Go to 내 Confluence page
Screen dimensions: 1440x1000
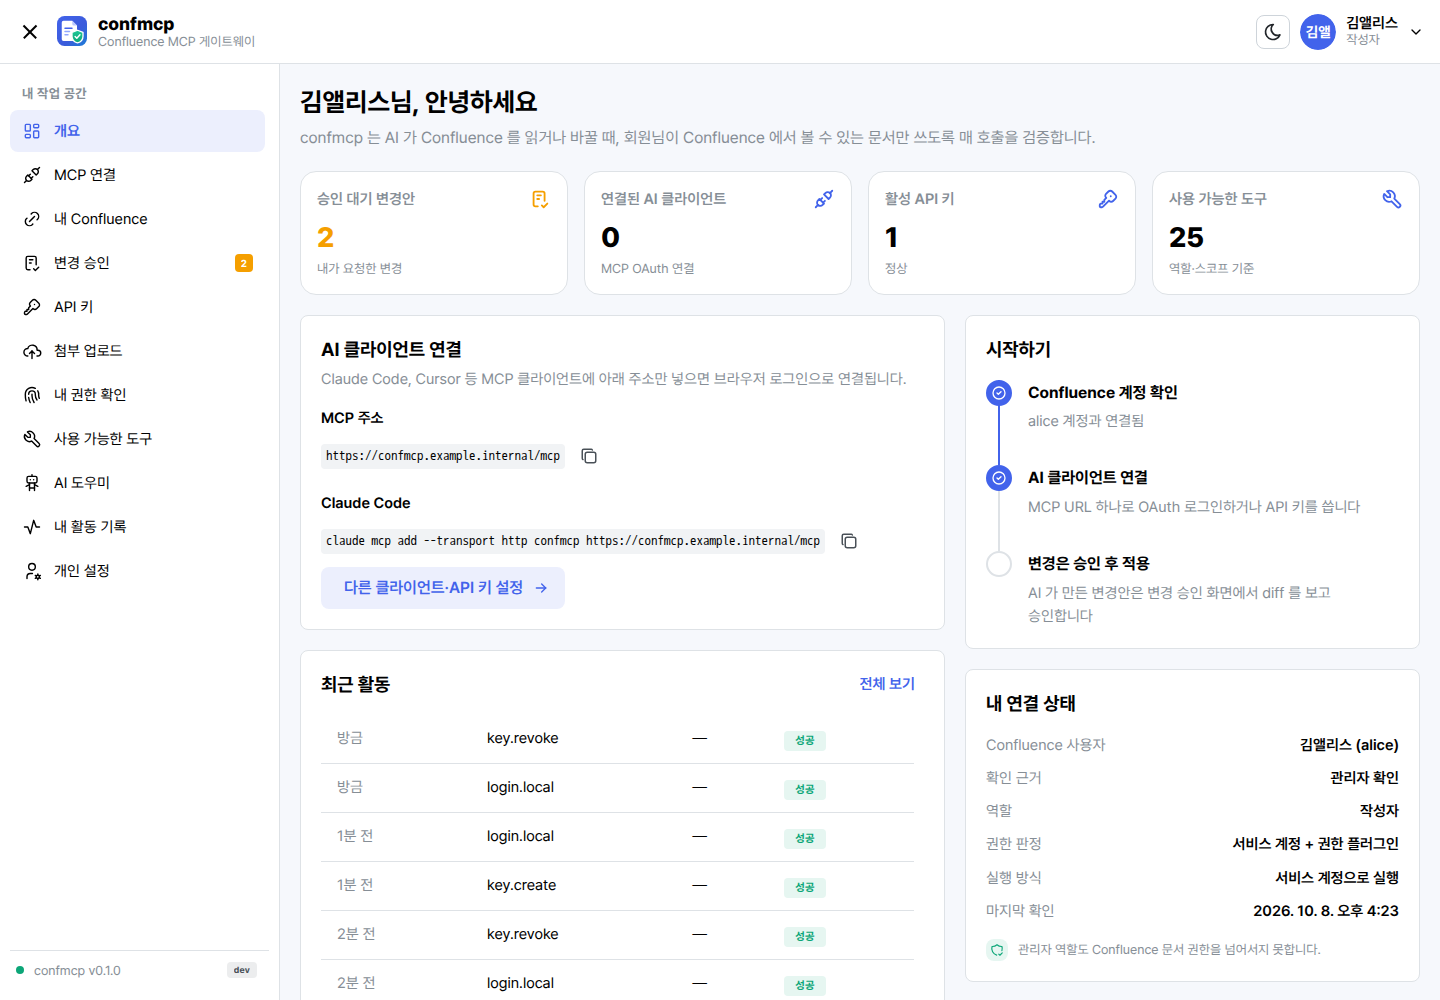137,219
